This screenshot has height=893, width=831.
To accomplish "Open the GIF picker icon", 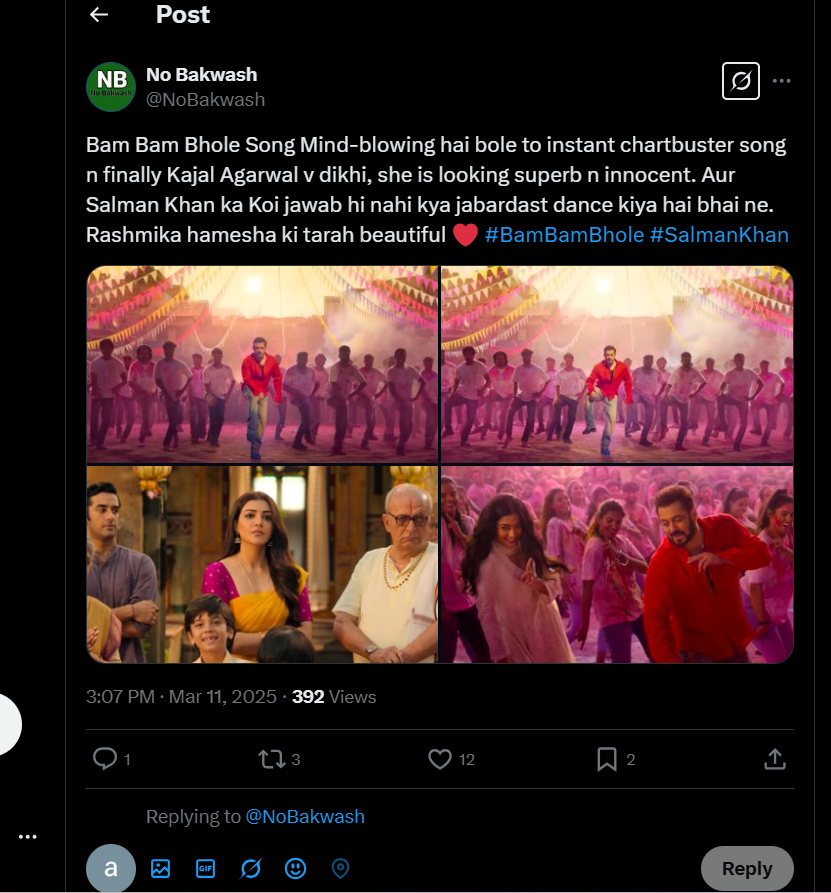I will click(205, 868).
